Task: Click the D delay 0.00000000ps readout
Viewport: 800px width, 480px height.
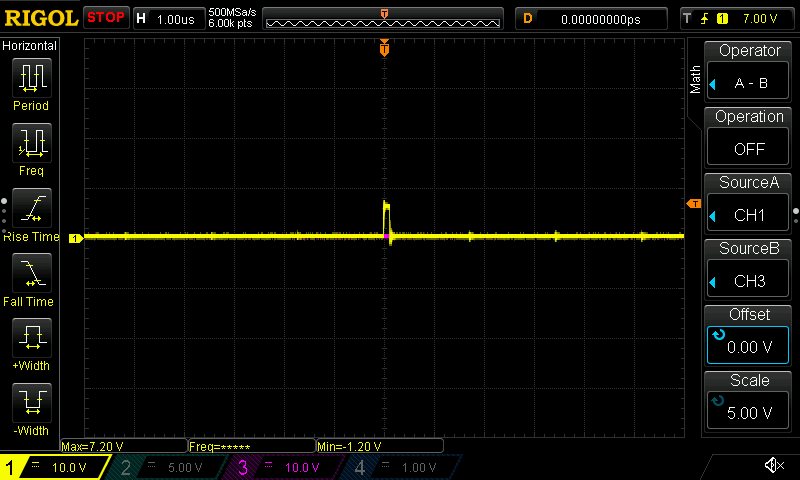Action: click(x=591, y=19)
